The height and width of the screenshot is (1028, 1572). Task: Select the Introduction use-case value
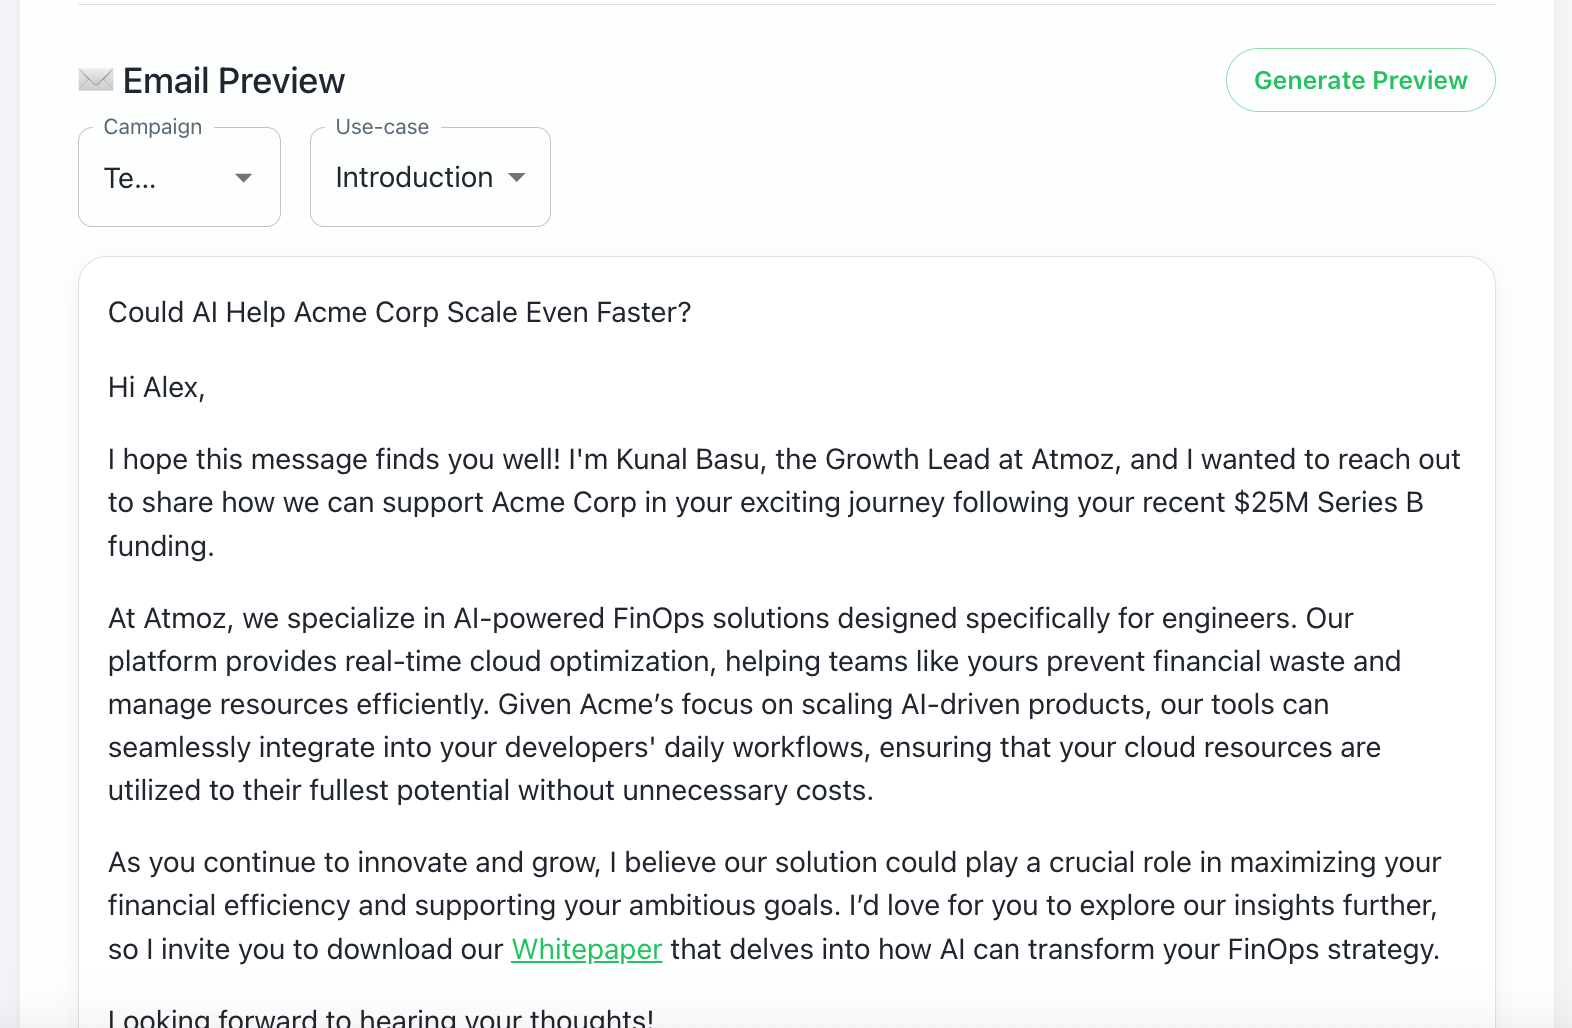(x=415, y=177)
